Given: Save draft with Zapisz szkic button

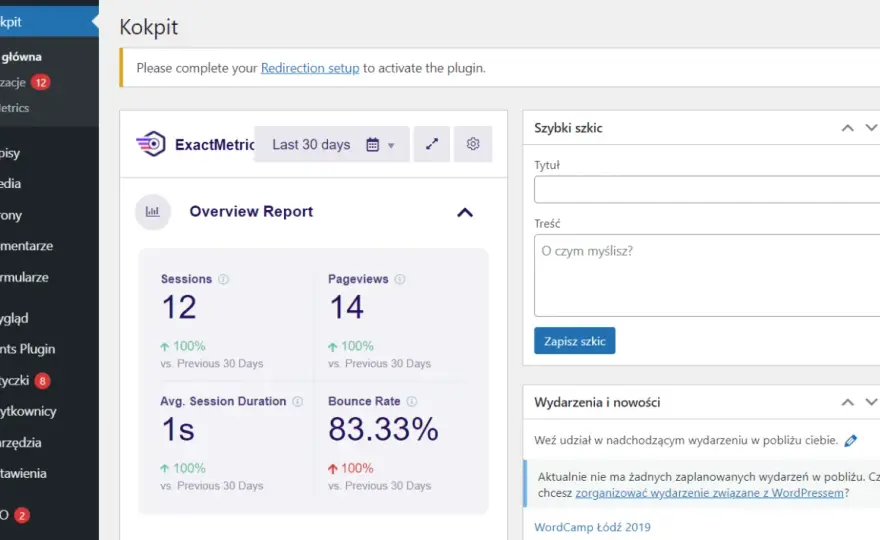Looking at the screenshot, I should 575,341.
